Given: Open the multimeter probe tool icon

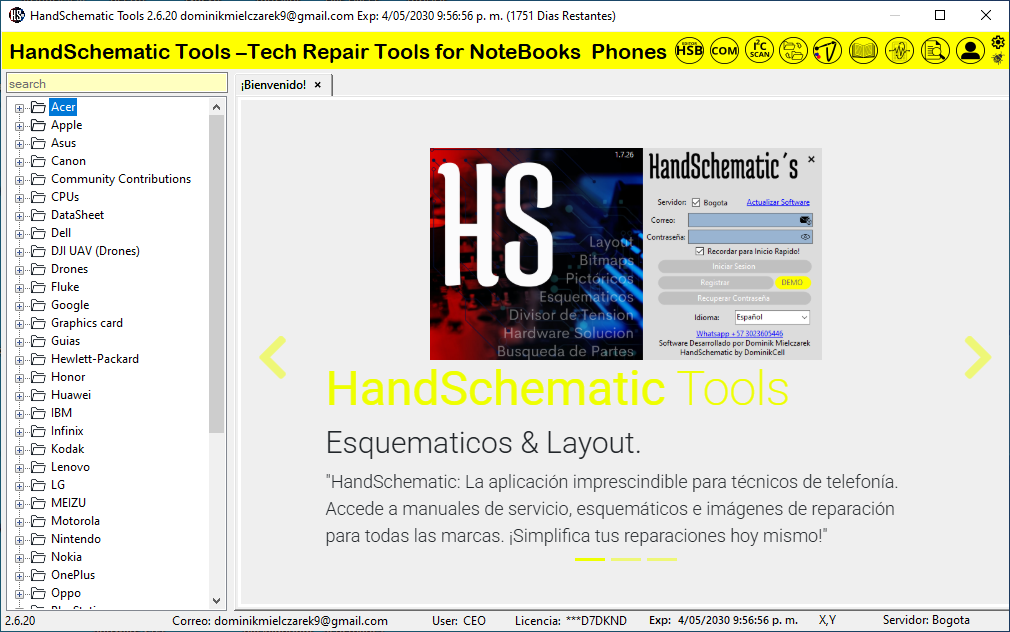Looking at the screenshot, I should click(x=828, y=50).
